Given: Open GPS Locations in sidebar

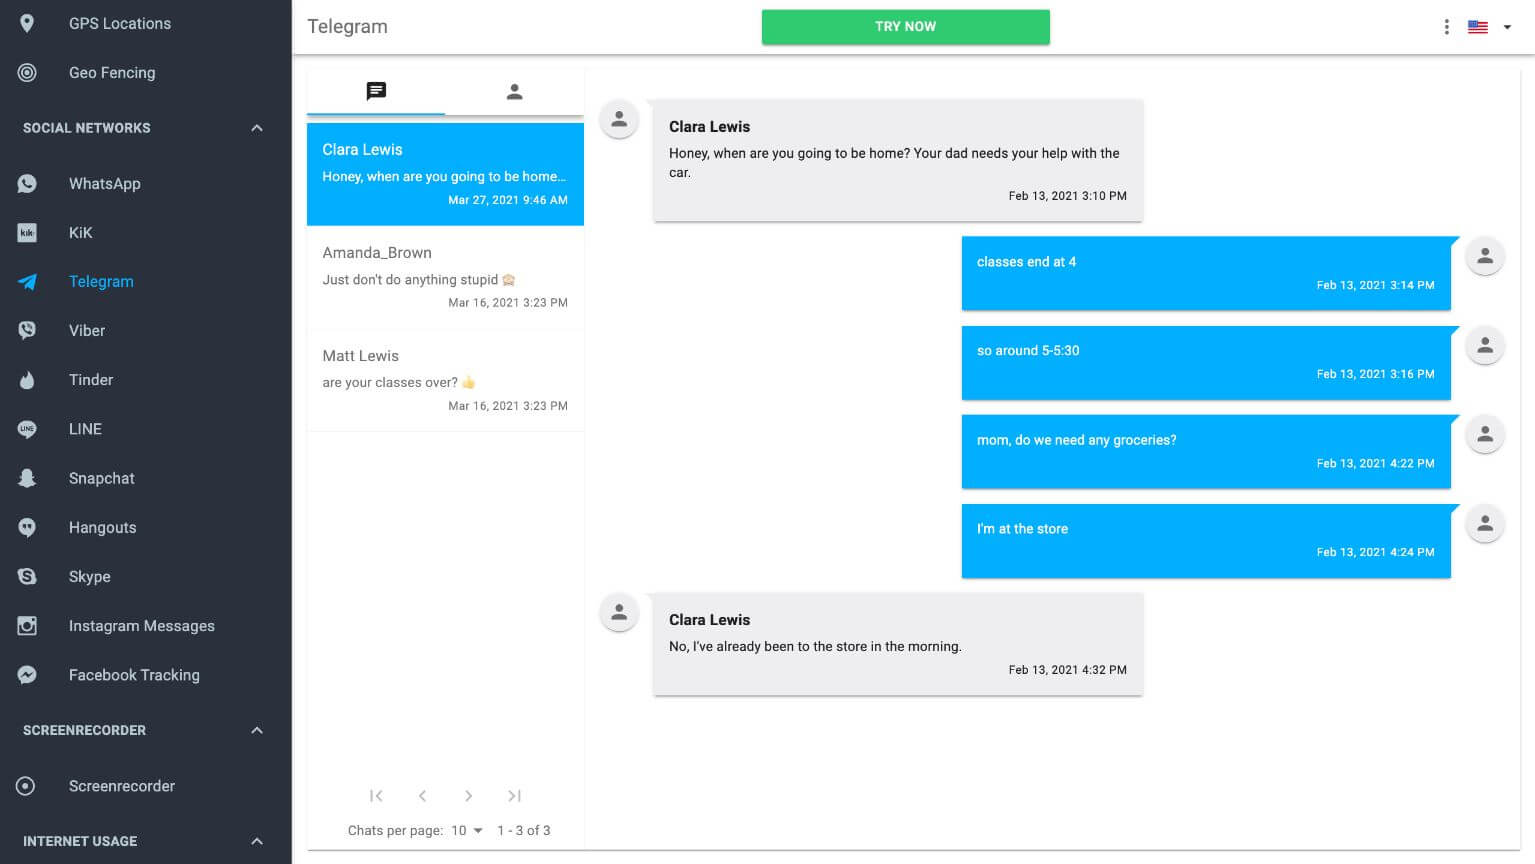Looking at the screenshot, I should (x=120, y=23).
